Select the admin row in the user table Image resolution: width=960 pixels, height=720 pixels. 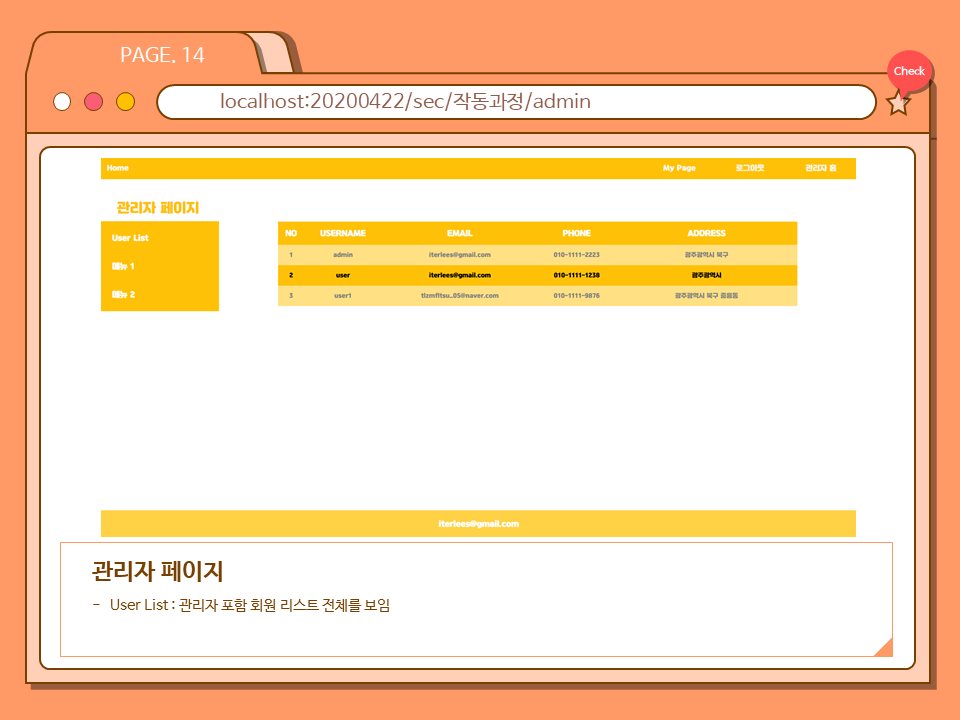(537, 255)
